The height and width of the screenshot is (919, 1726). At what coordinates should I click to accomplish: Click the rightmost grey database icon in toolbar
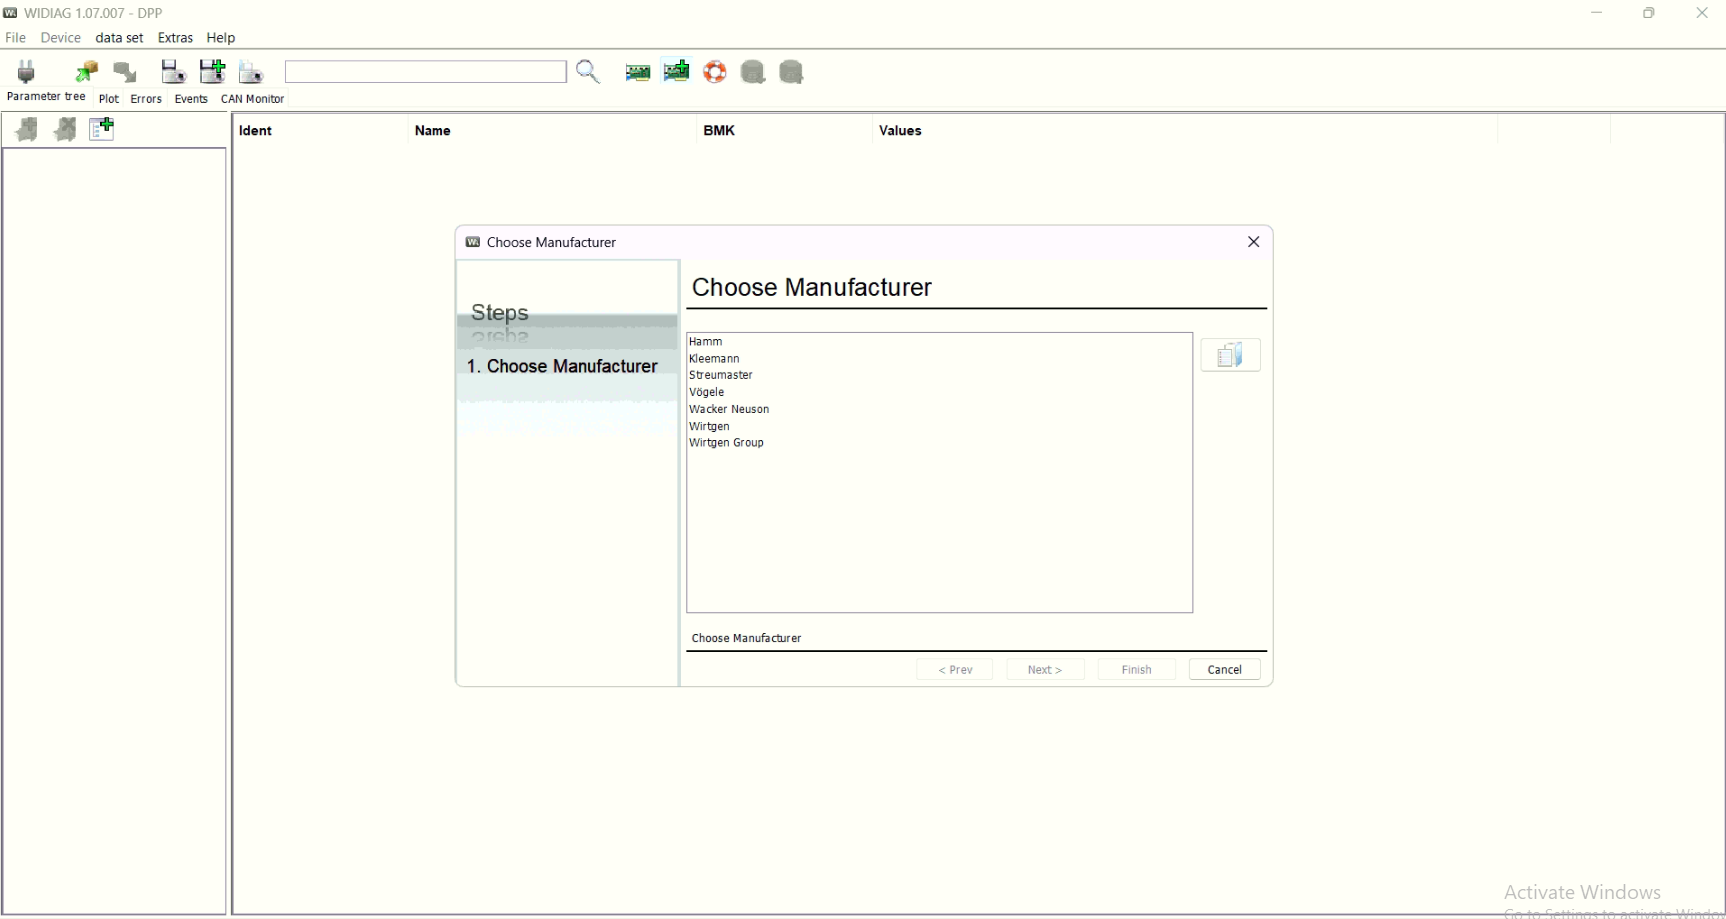click(x=791, y=72)
